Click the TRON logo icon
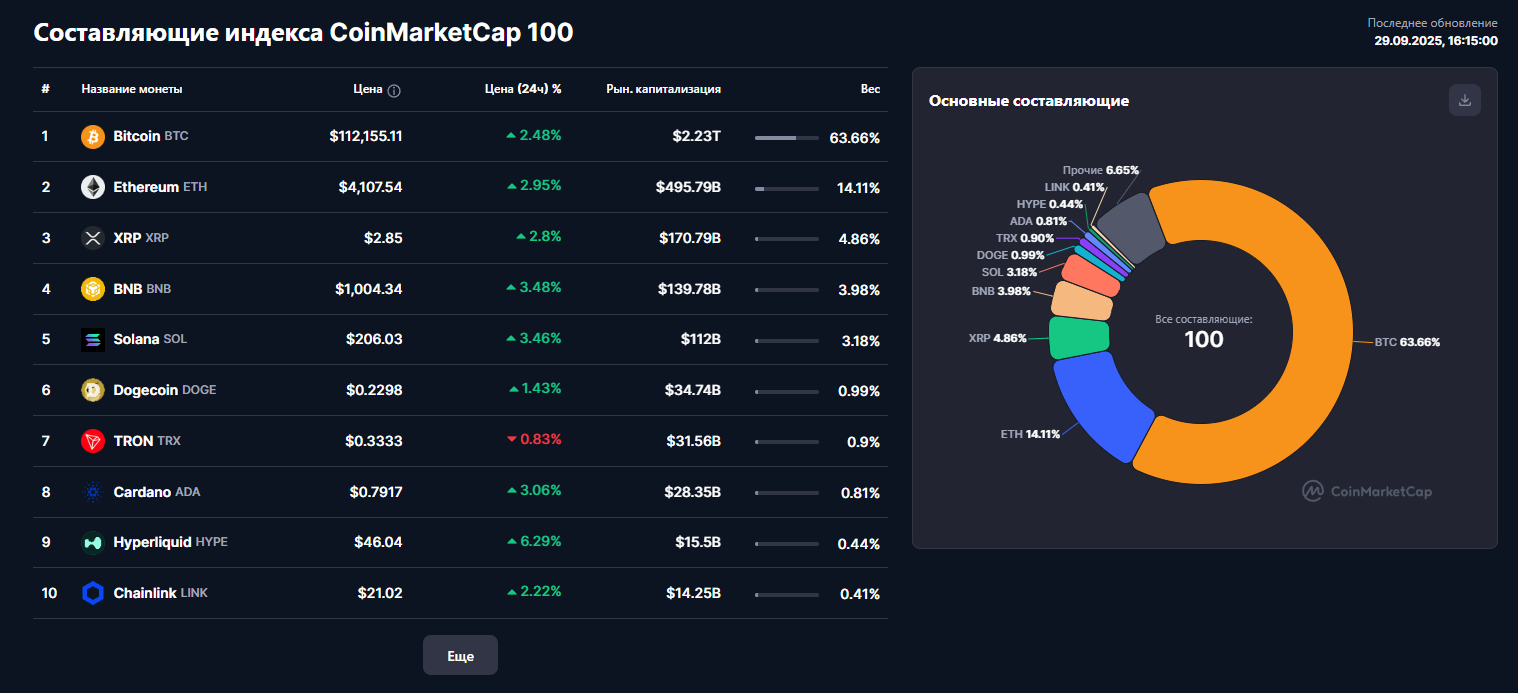 click(x=93, y=441)
